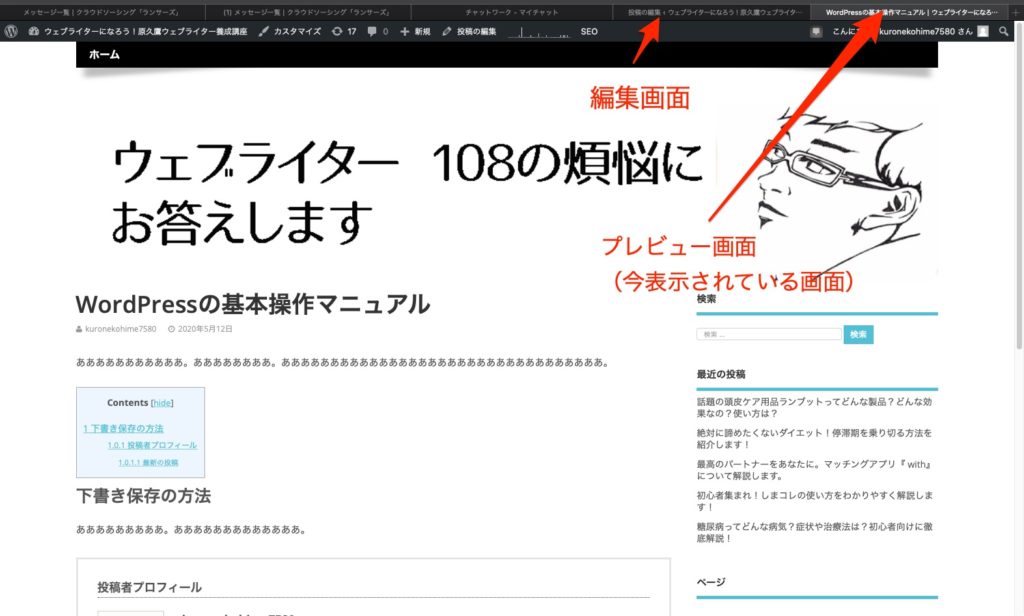Switch to the 投稿の編集 browser tab

pos(714,12)
